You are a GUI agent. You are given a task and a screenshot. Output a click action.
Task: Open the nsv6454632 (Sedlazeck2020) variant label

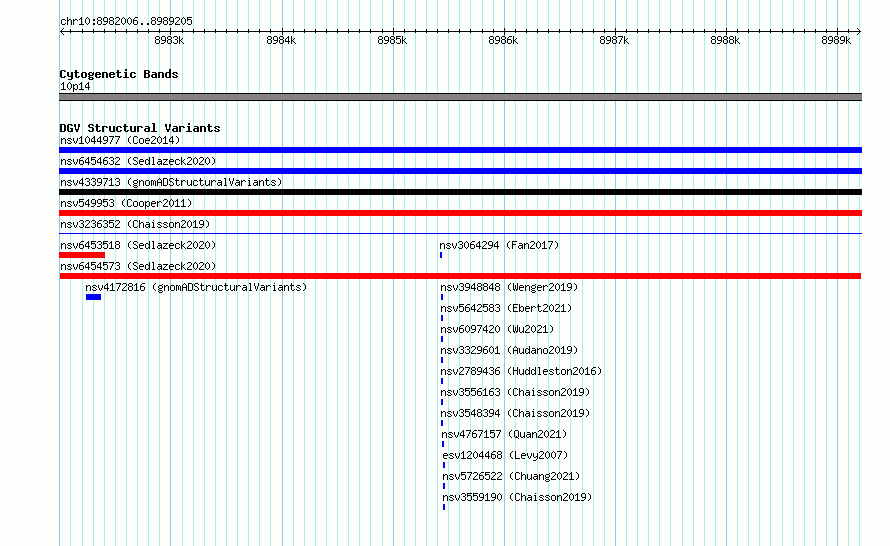click(138, 161)
